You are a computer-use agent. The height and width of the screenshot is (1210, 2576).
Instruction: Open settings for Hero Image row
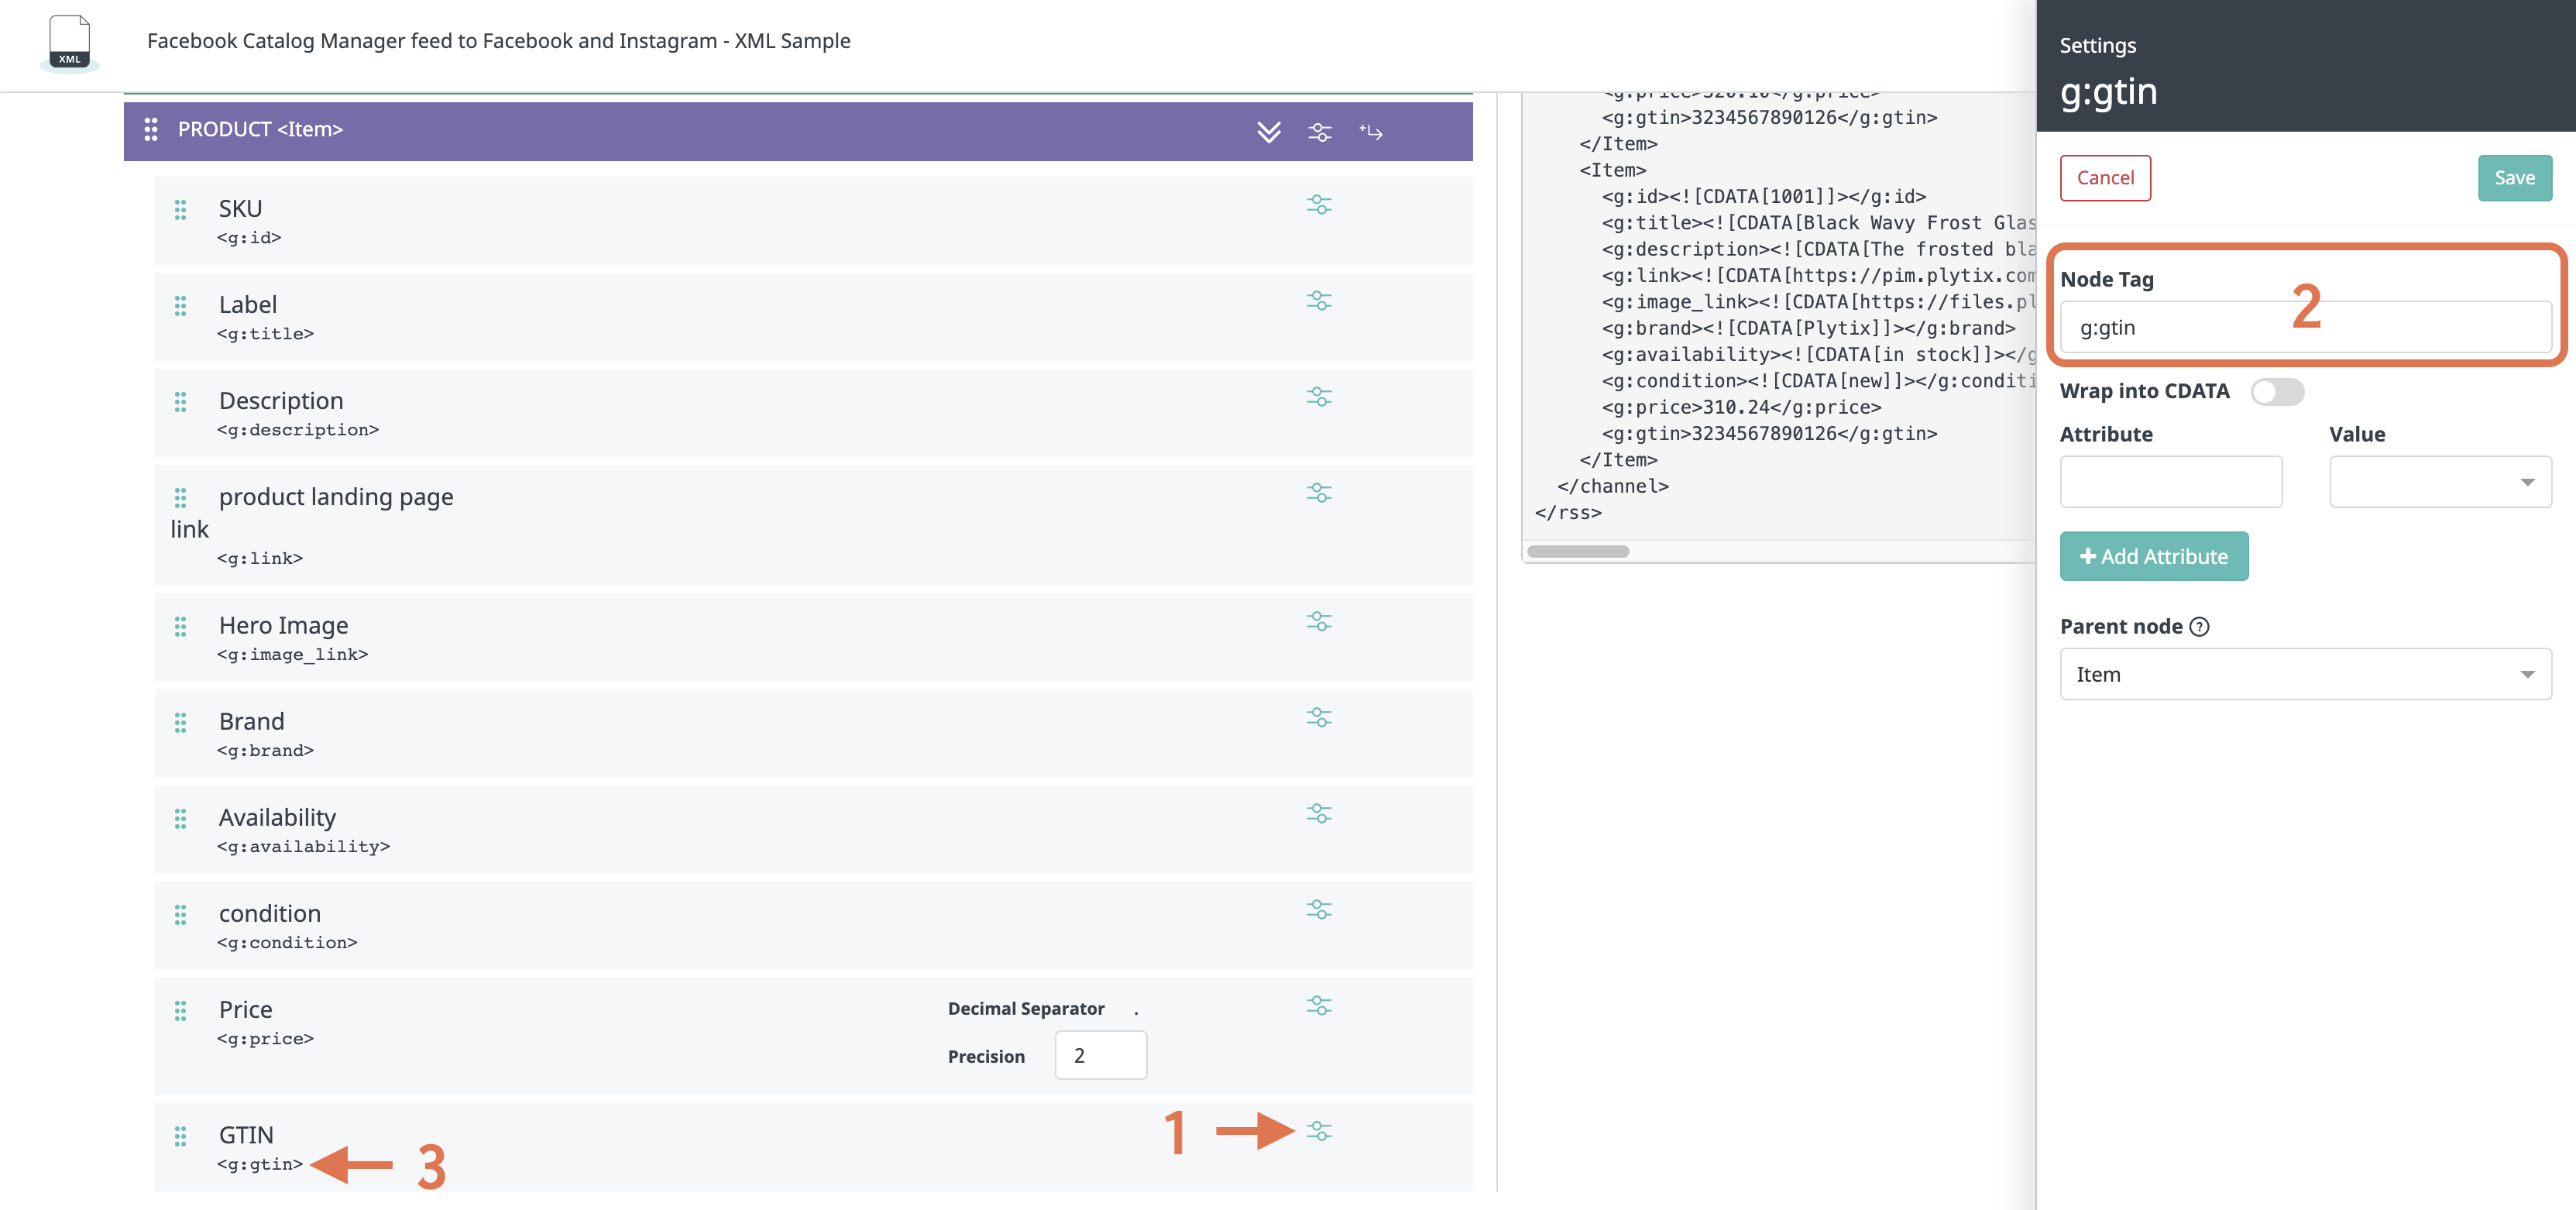click(x=1318, y=621)
